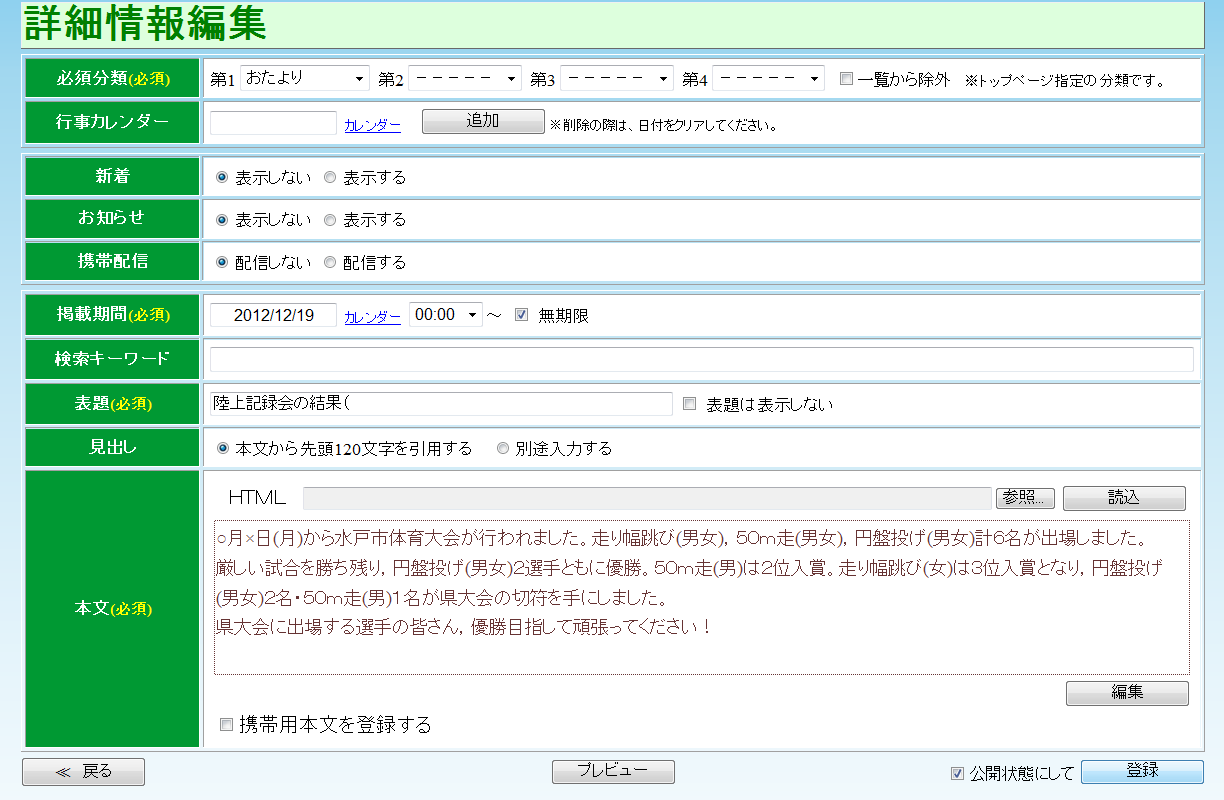Click the 表題 field with 陸上記録会の結果
Image resolution: width=1224 pixels, height=800 pixels.
click(441, 403)
